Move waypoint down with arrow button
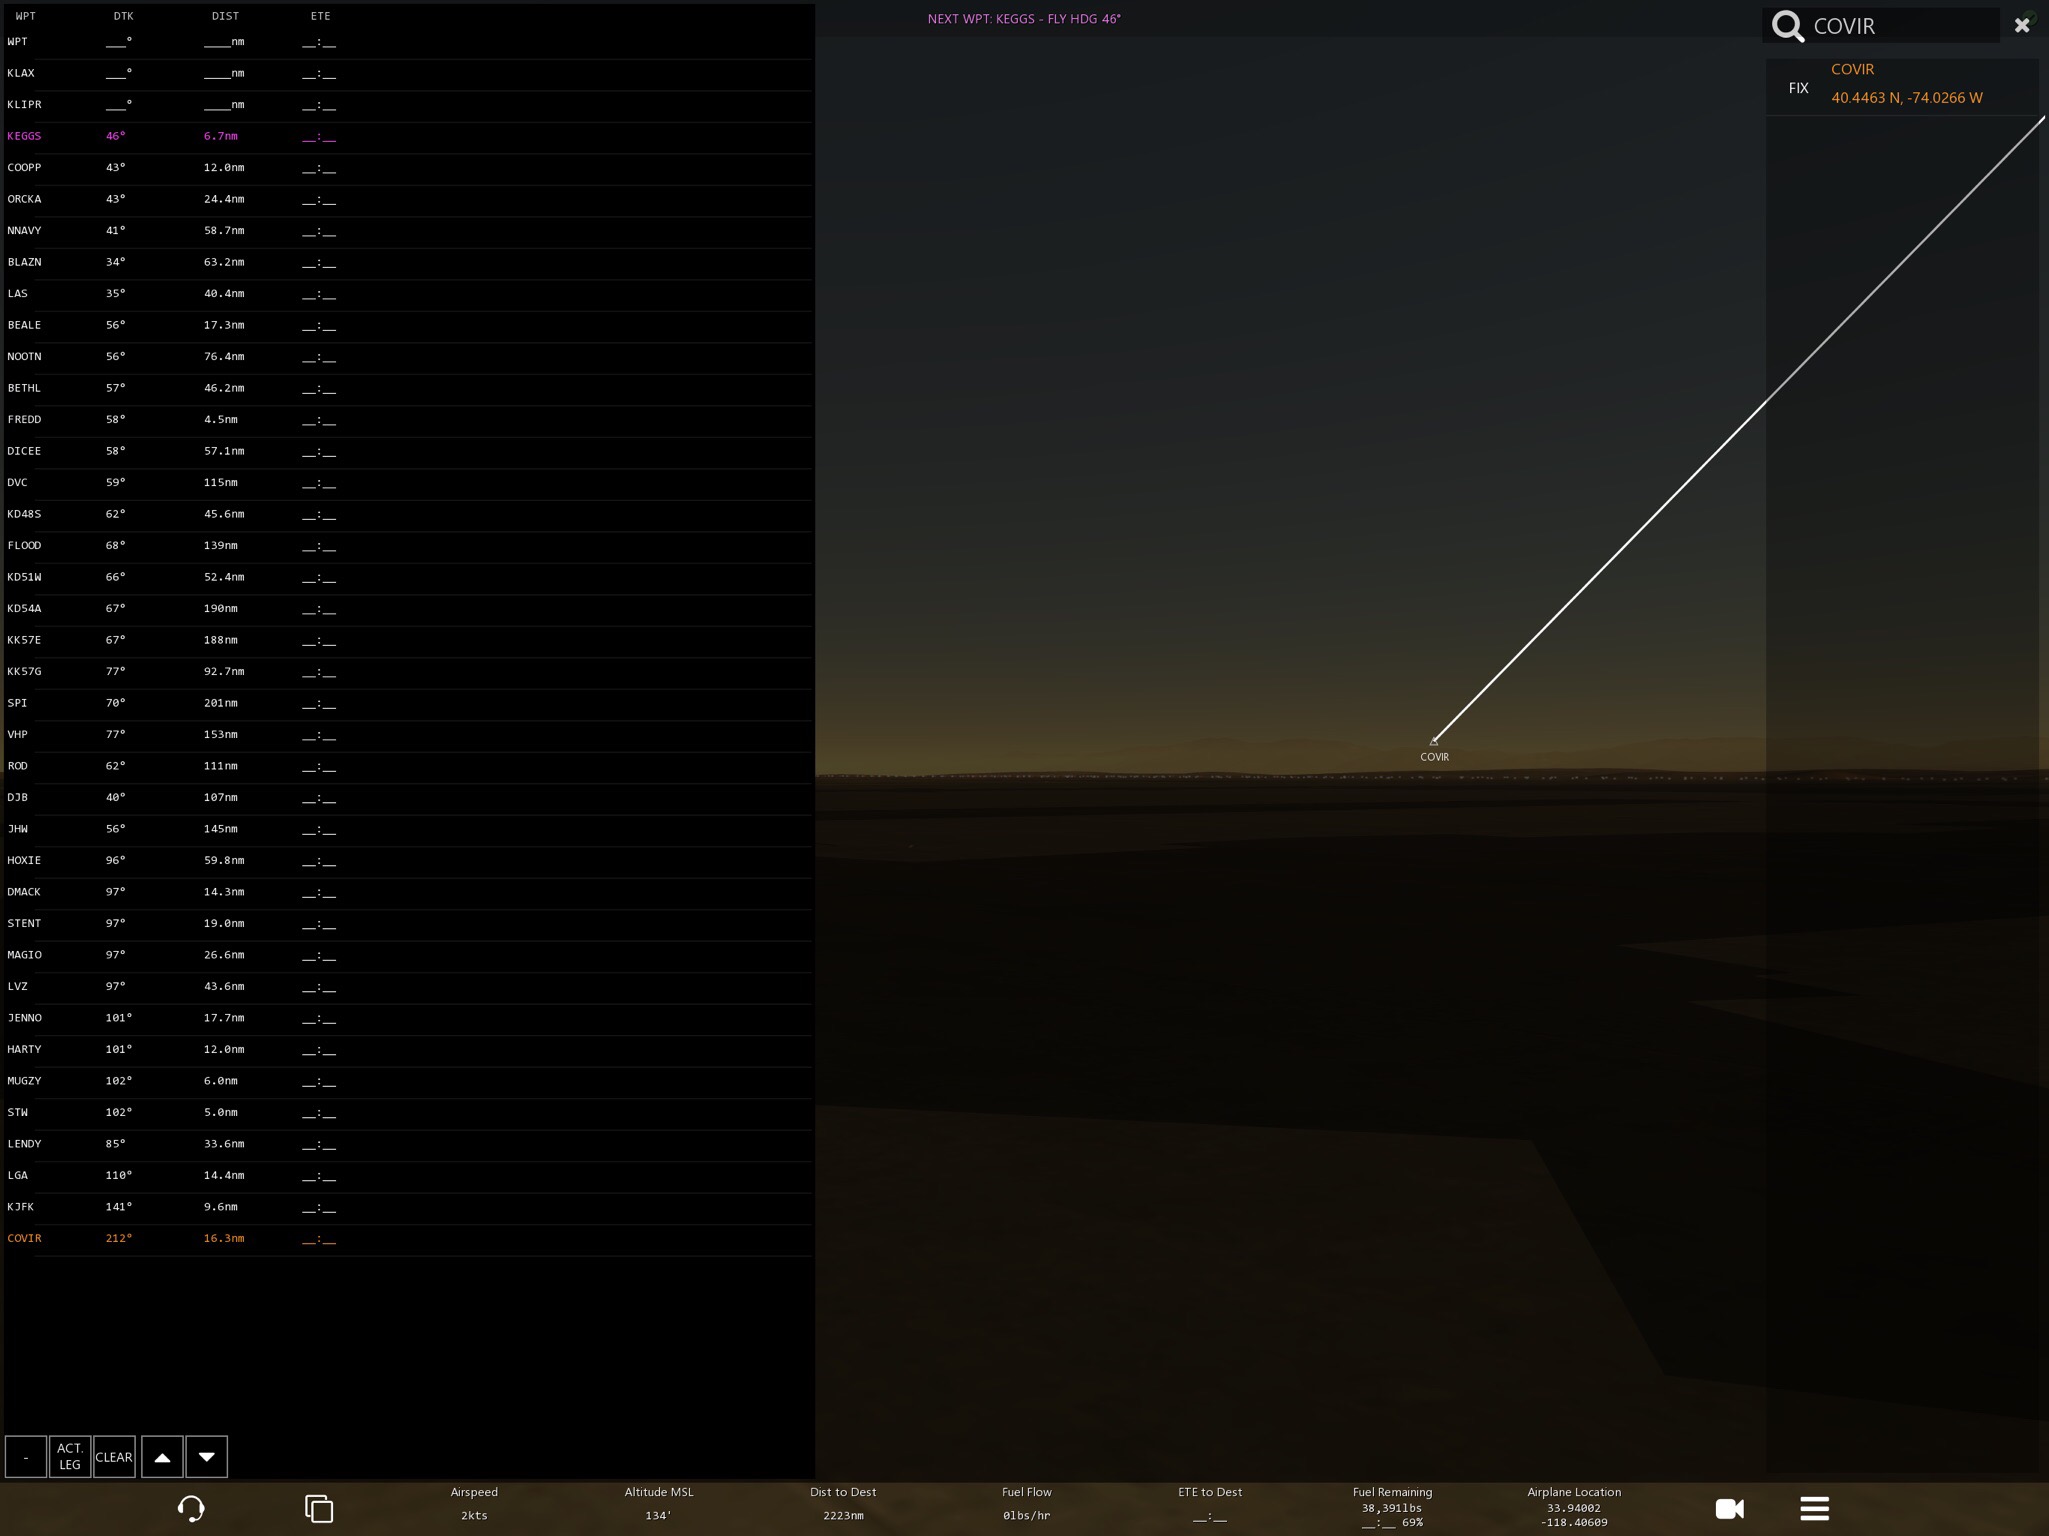This screenshot has height=1536, width=2049. click(206, 1457)
